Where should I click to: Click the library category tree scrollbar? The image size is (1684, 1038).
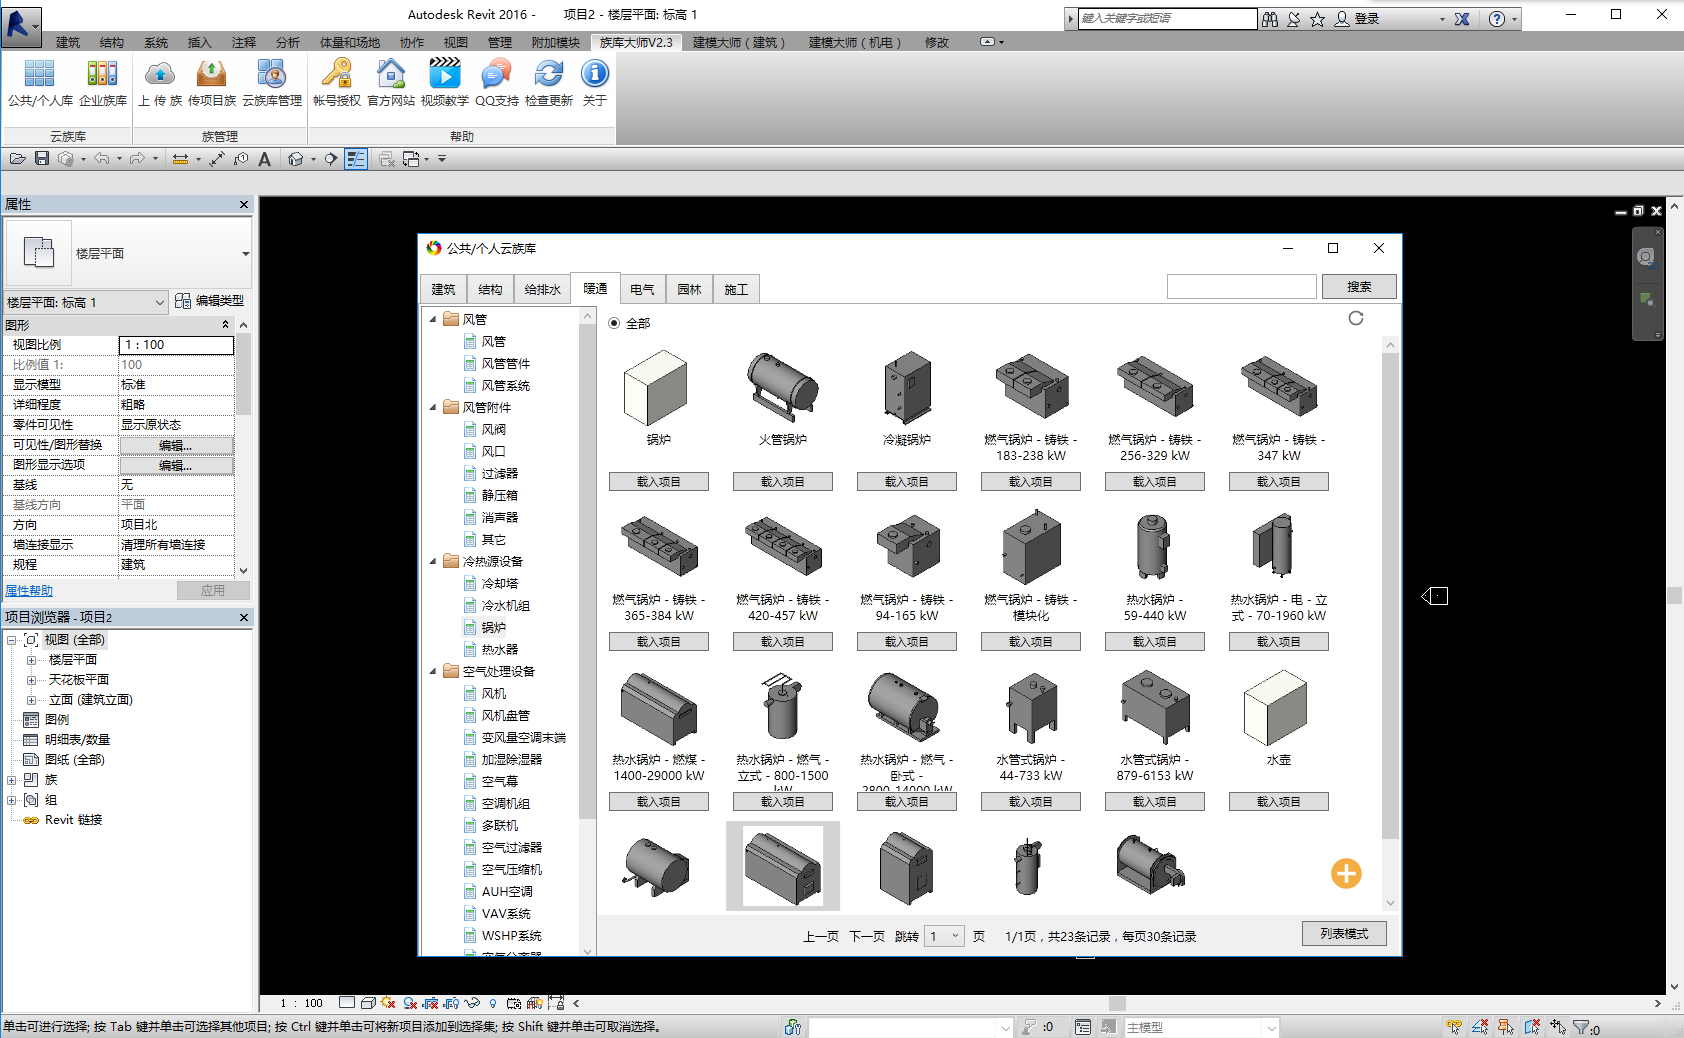tap(587, 570)
